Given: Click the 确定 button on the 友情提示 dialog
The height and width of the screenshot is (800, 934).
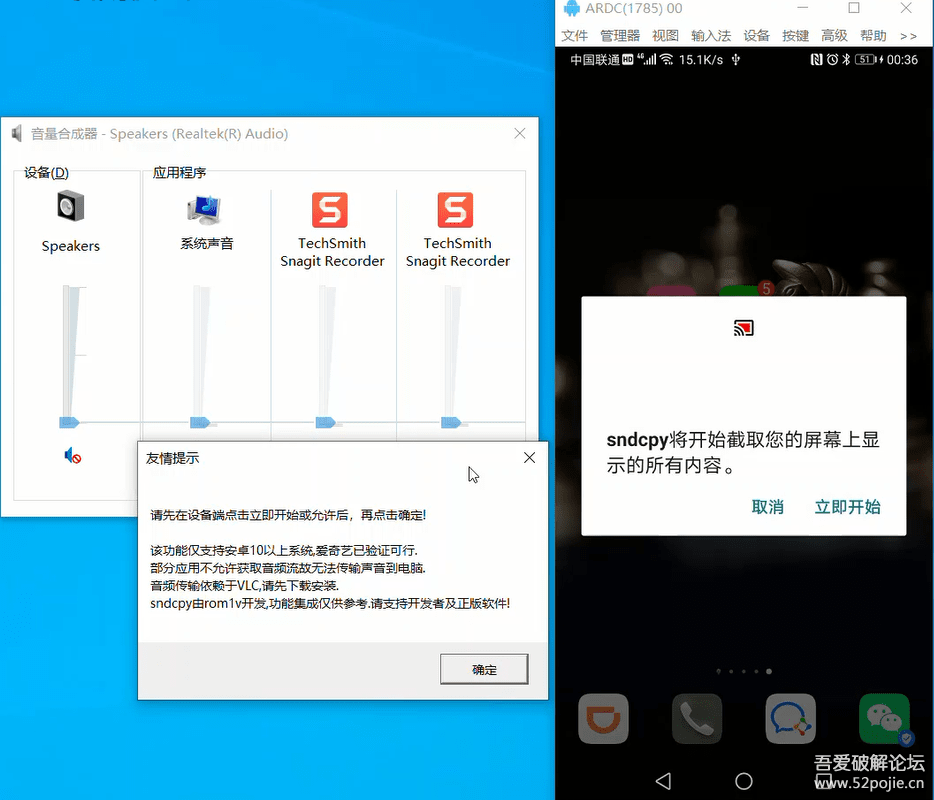Looking at the screenshot, I should [484, 669].
